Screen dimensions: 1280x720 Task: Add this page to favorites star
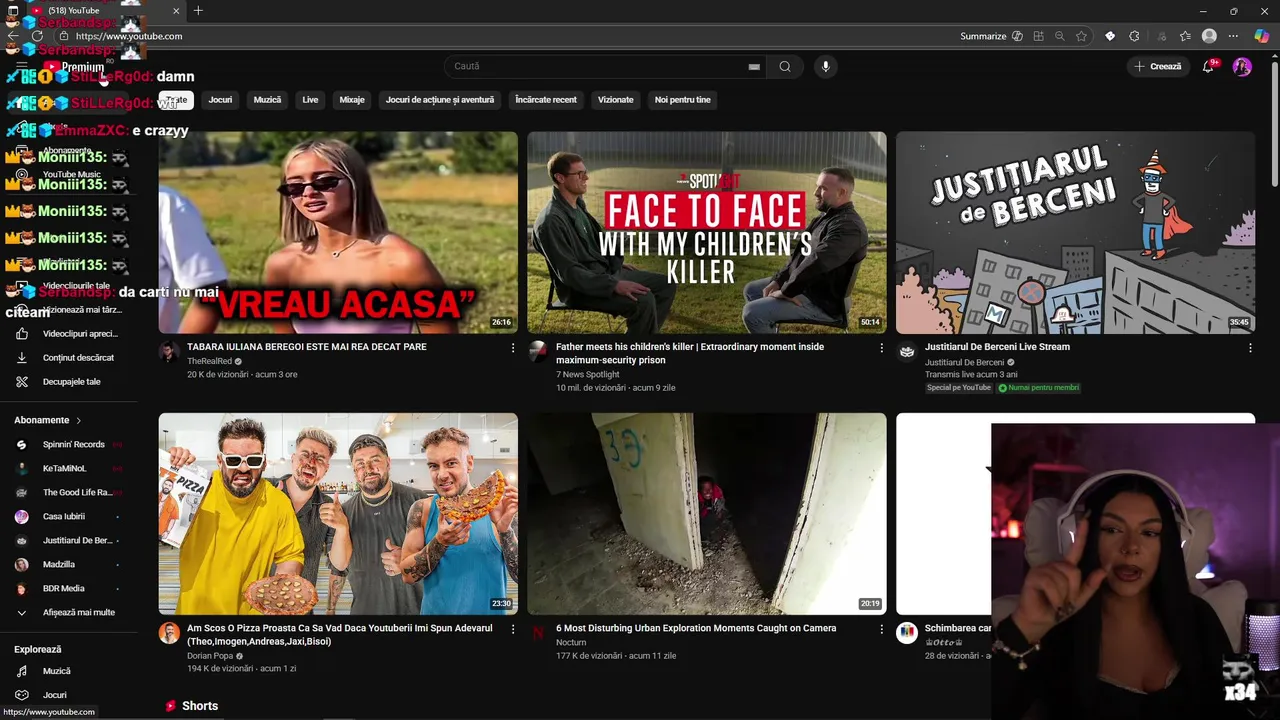tap(1081, 36)
